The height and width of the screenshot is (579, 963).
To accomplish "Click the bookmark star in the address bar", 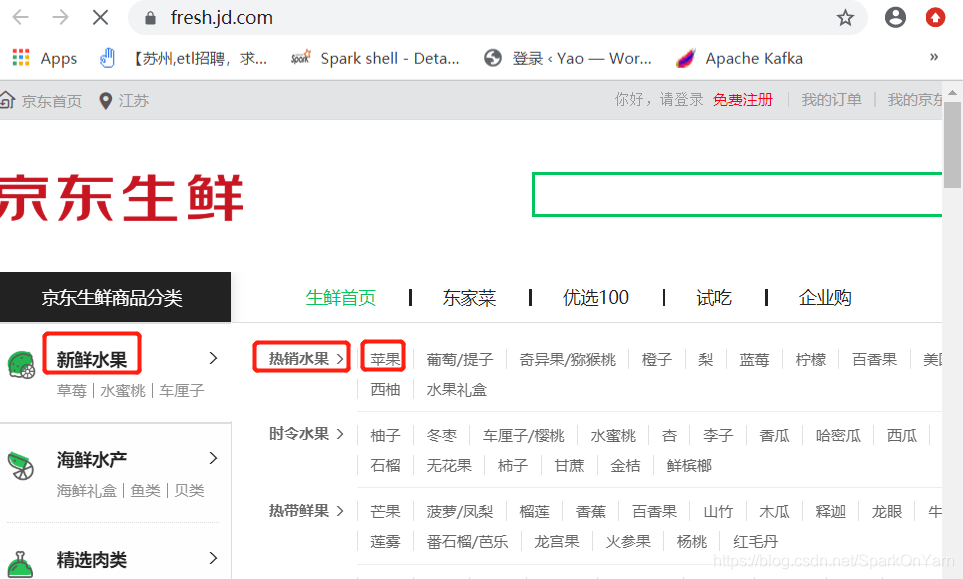I will (845, 17).
